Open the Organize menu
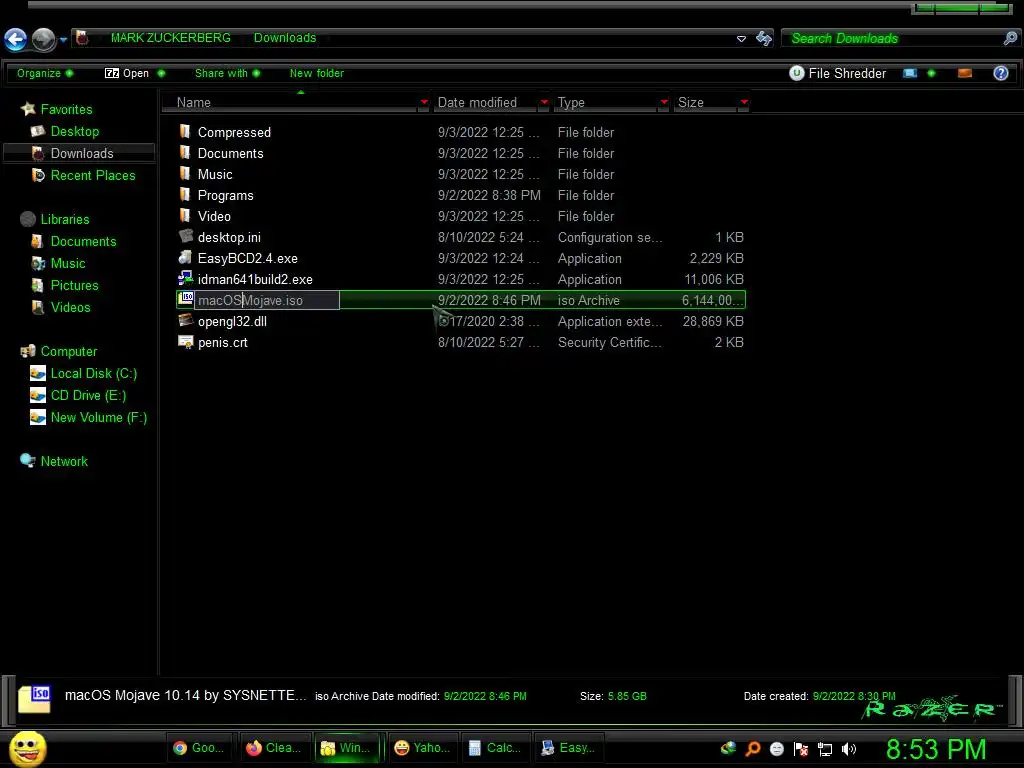 click(x=44, y=73)
